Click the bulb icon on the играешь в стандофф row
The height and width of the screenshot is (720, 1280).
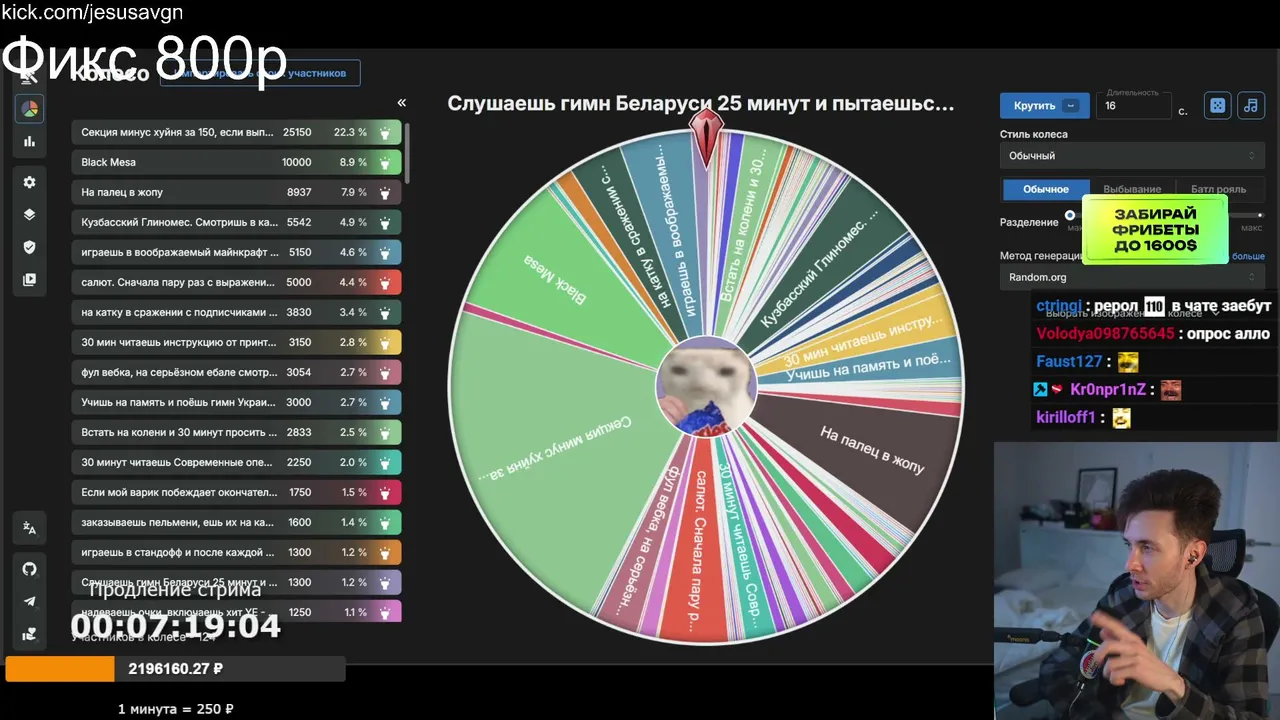tap(385, 552)
